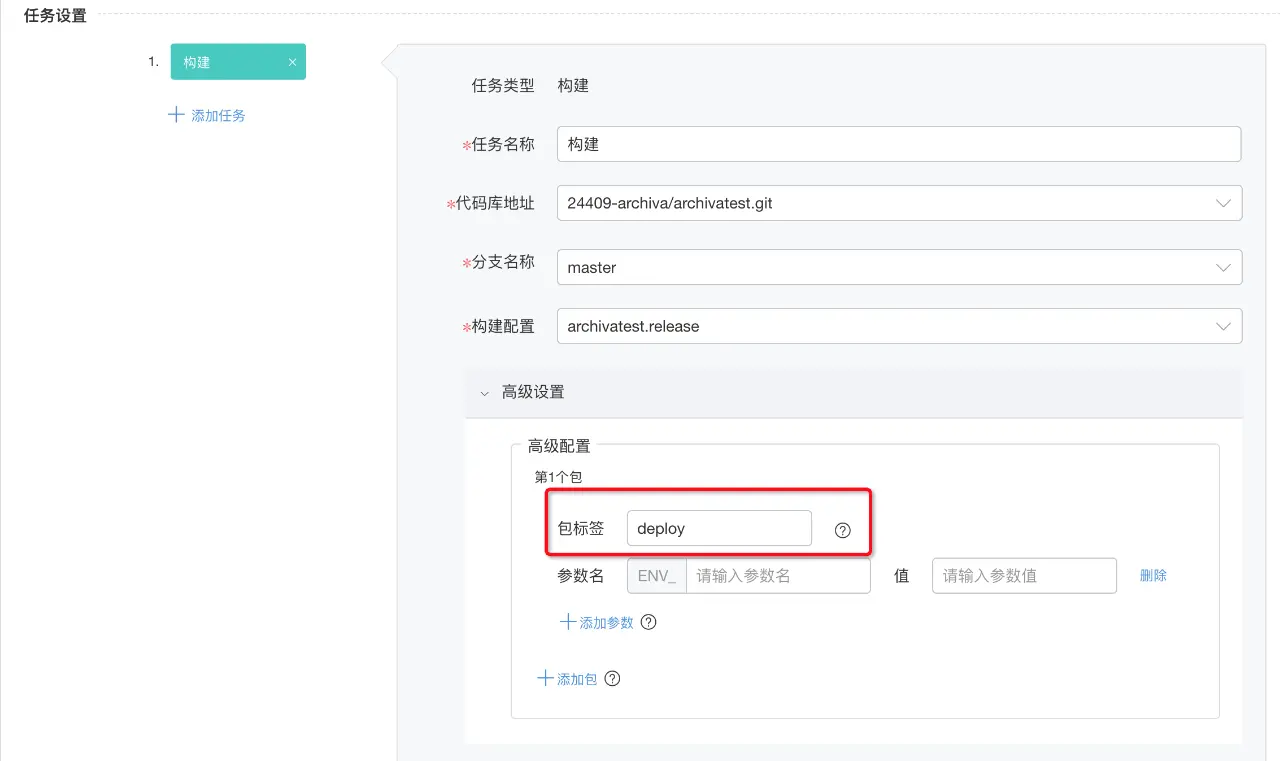Click the 请输入参数值 input field
Viewport: 1280px width, 761px height.
1024,576
